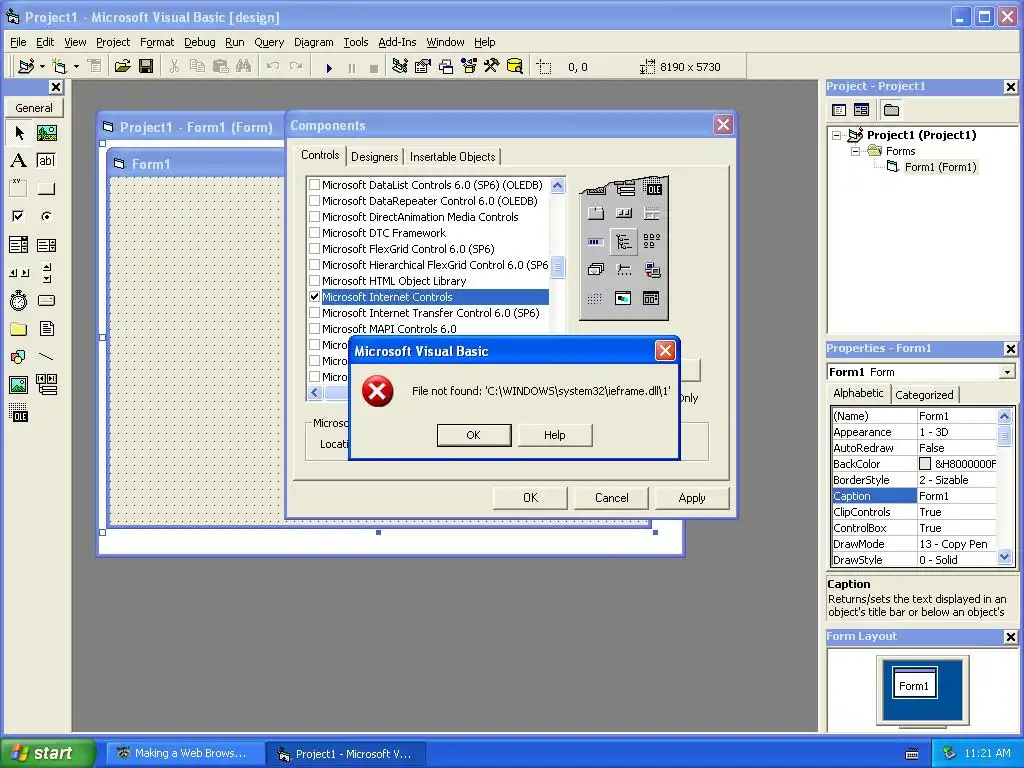Screen dimensions: 1024x768
Task: Select the Timer tool in toolbox
Action: pyautogui.click(x=19, y=300)
